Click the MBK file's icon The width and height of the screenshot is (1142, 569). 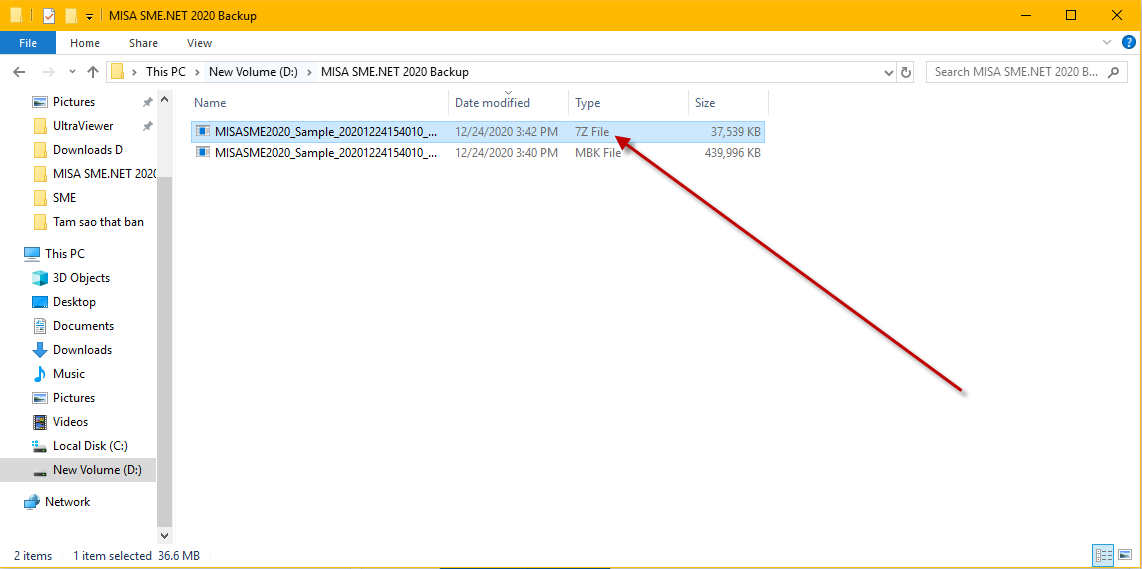point(202,153)
